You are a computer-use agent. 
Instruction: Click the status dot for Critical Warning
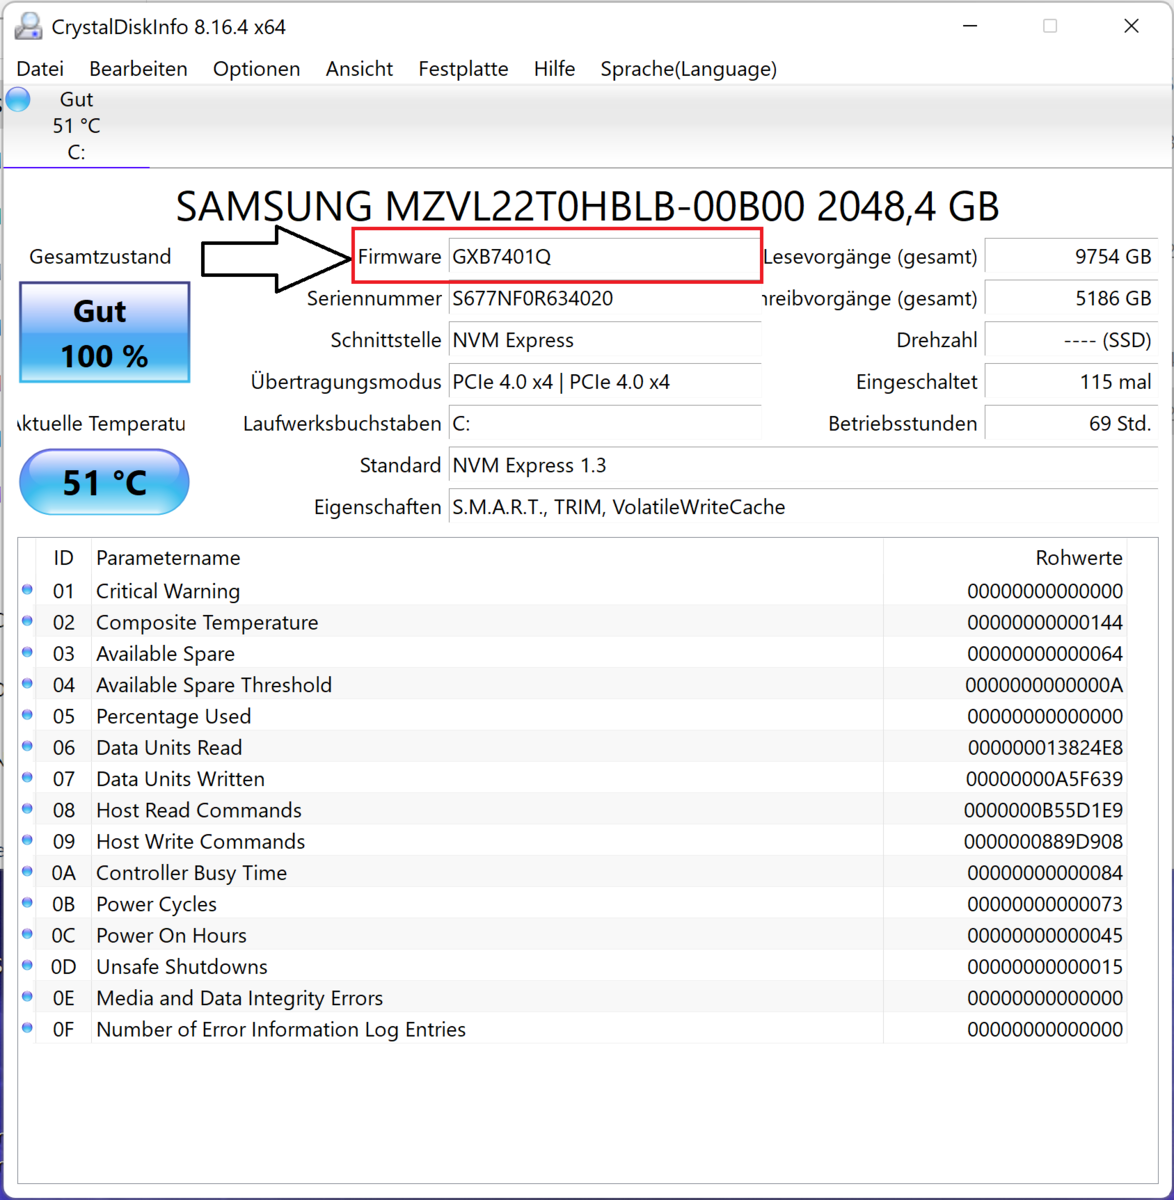click(x=27, y=590)
